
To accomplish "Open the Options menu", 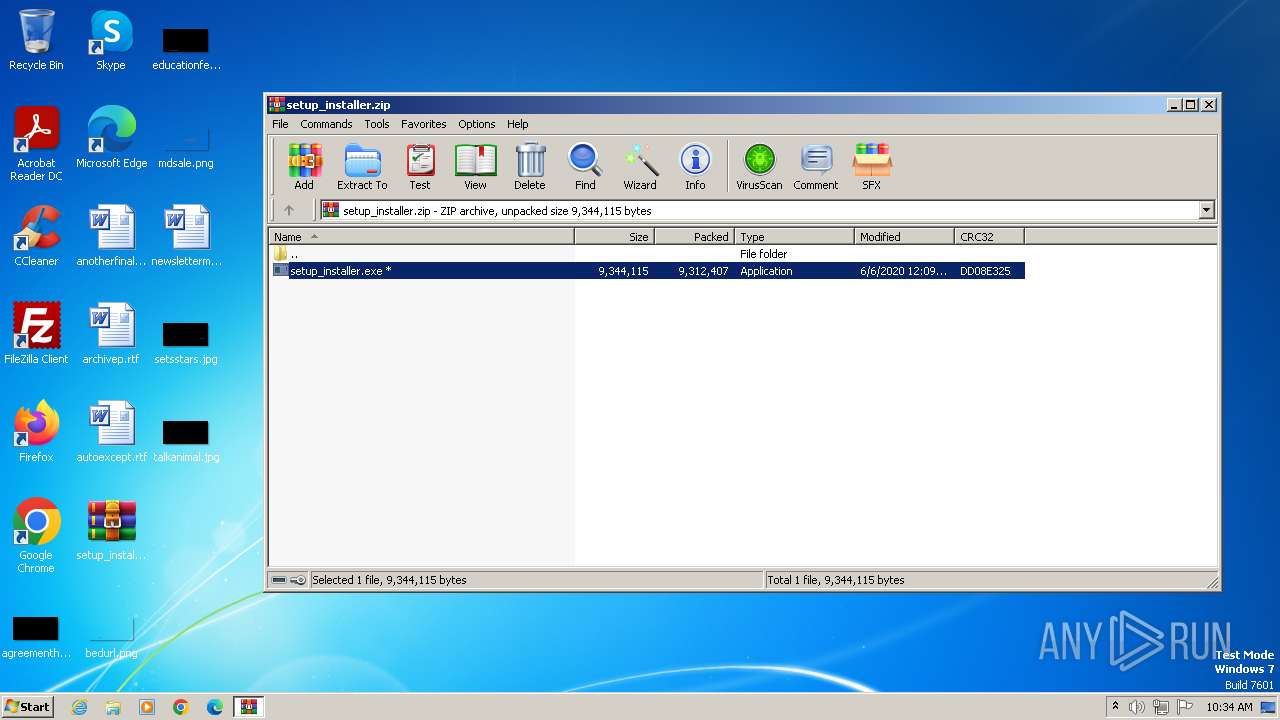I will click(x=477, y=124).
